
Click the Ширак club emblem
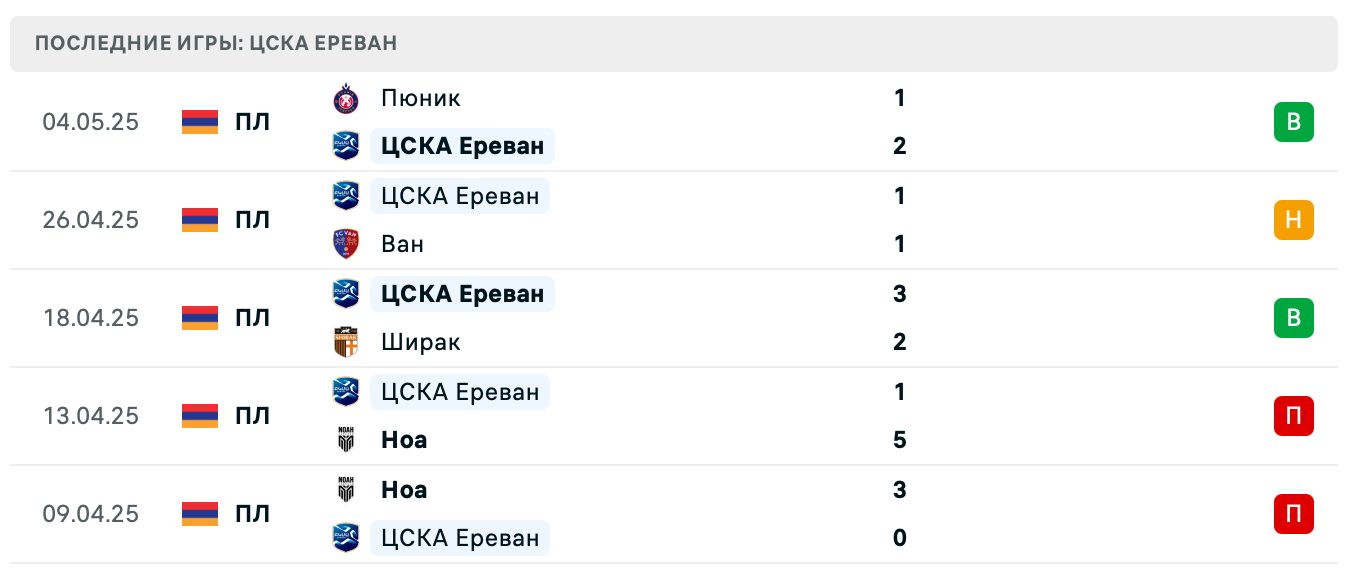345,341
